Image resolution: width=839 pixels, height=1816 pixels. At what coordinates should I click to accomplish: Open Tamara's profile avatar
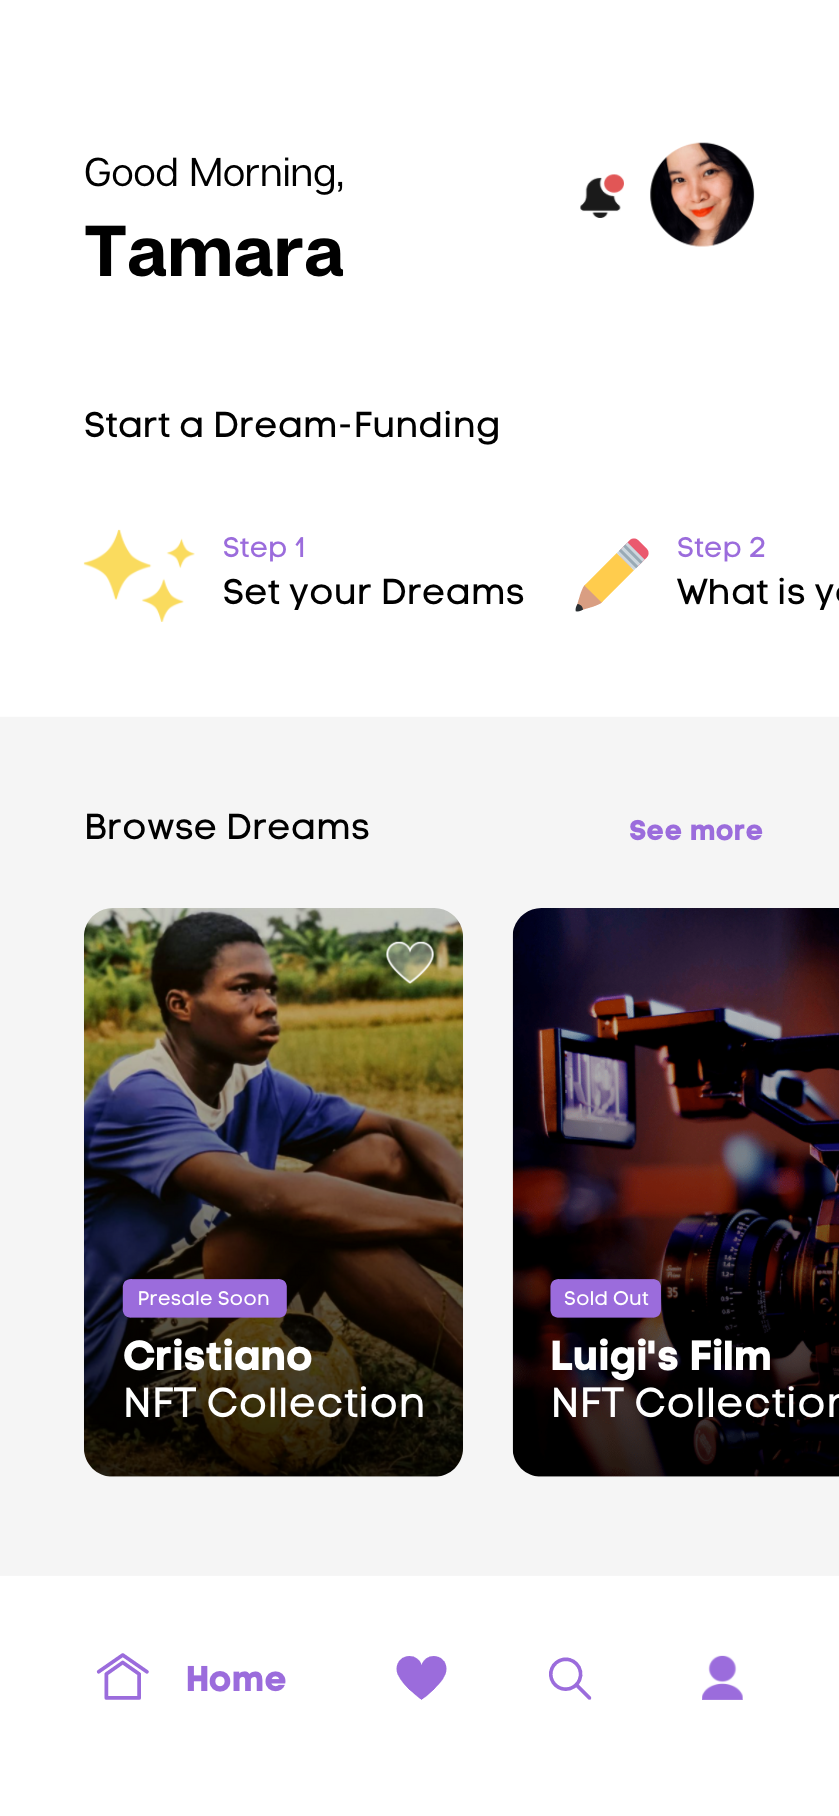coord(702,194)
